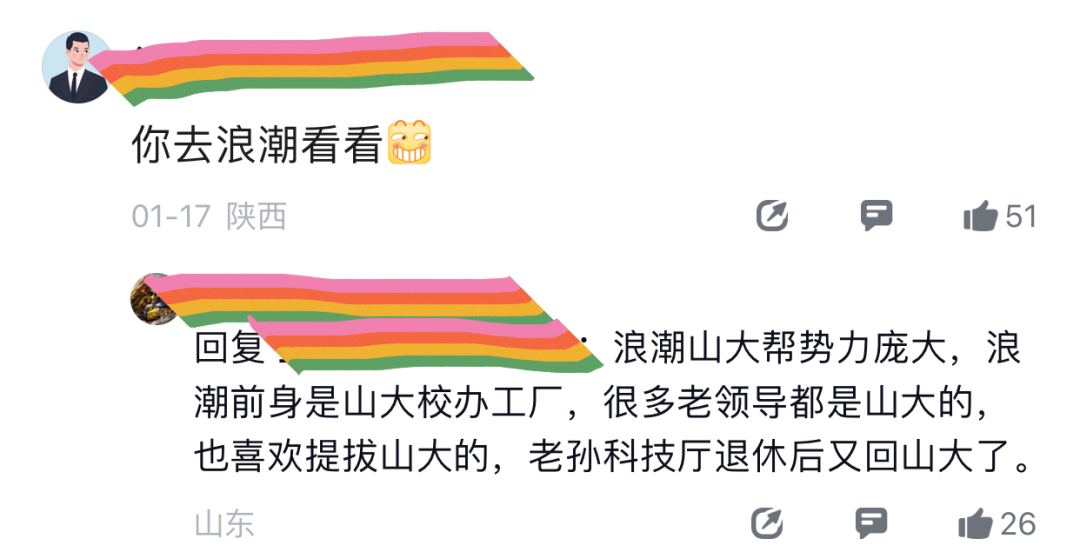Tap the grinning emoji in the comment
This screenshot has height=552, width=1080.
tap(409, 143)
